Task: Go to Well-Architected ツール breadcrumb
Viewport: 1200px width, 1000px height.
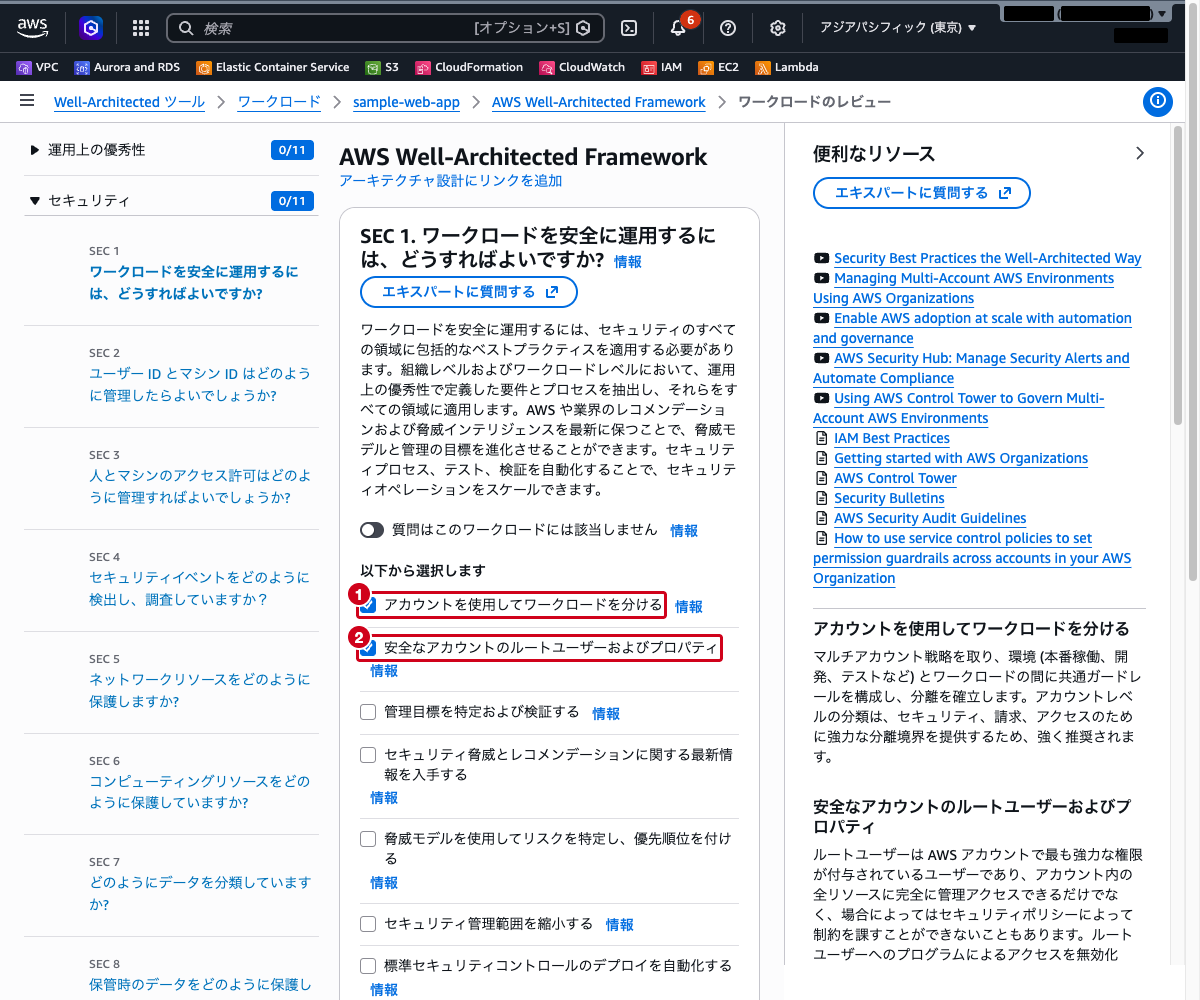Action: [x=129, y=102]
